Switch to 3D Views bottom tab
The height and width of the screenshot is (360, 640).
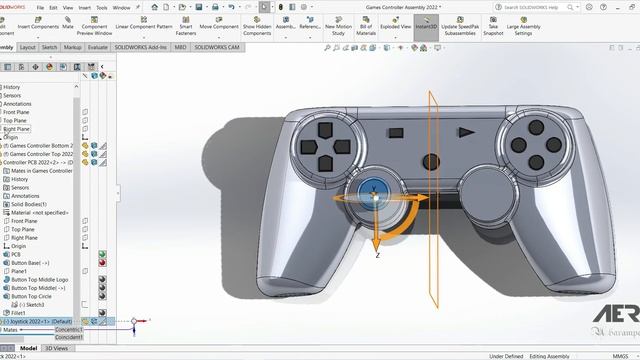56,348
